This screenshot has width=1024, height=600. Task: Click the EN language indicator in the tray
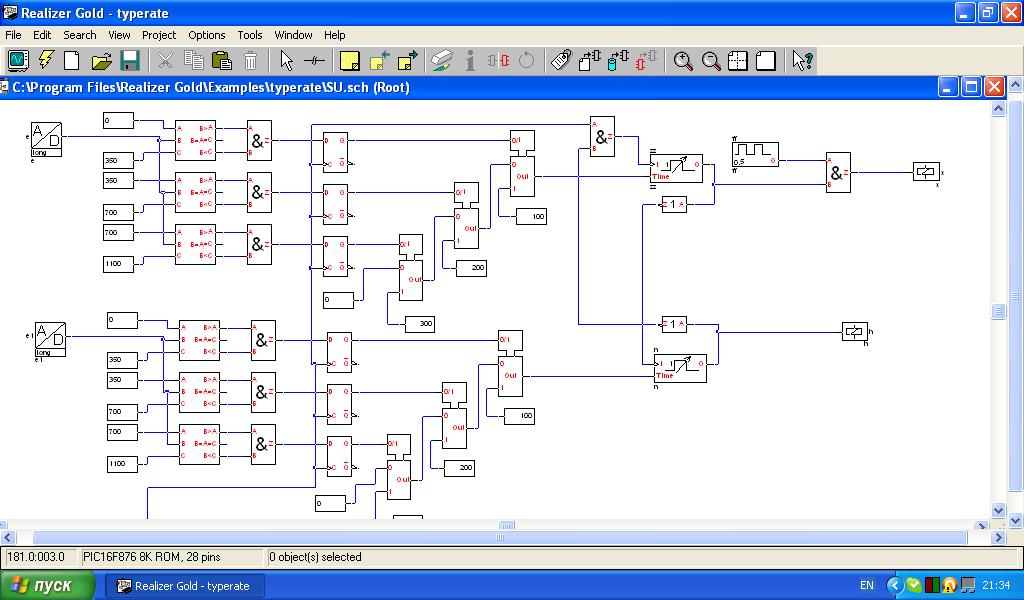click(x=867, y=586)
